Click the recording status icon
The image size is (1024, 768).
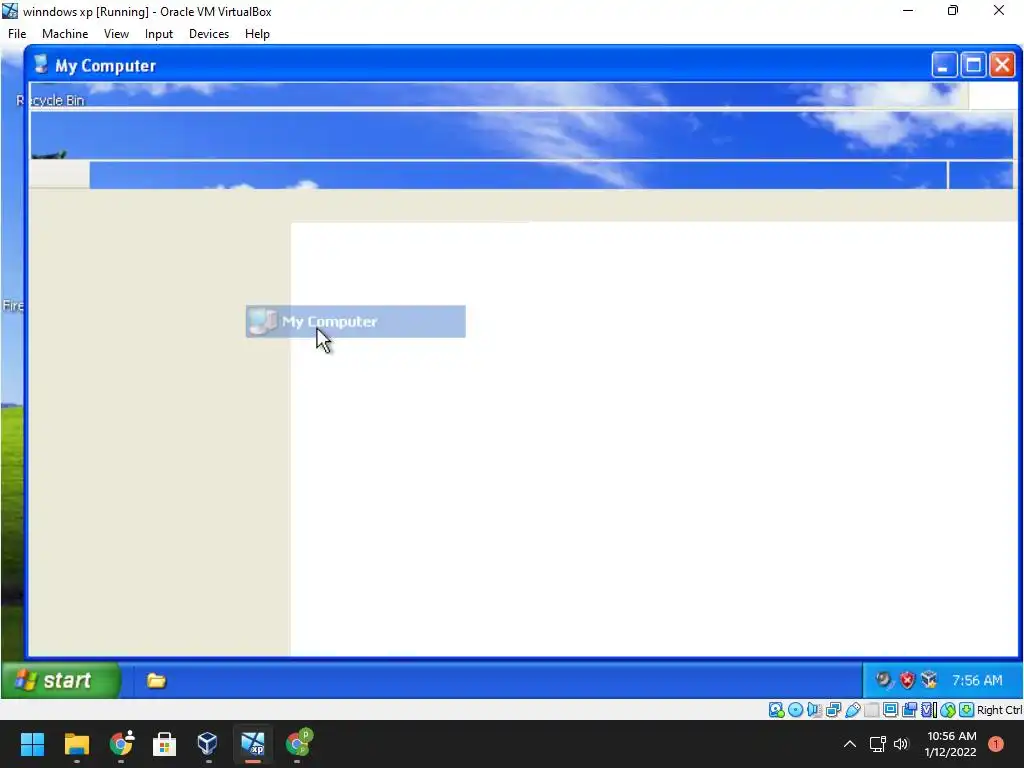point(909,710)
